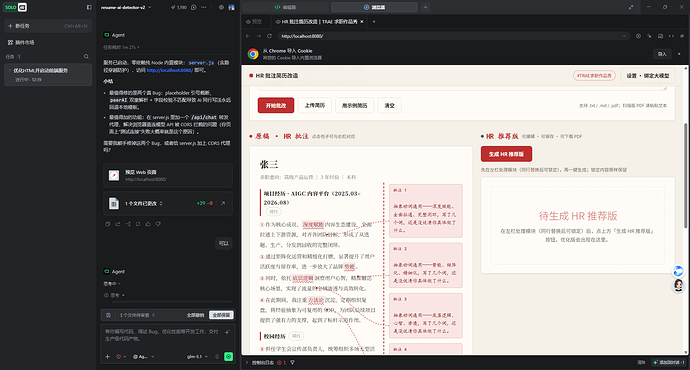Click the #TRAE求职作品秀 tag
690x370 pixels.
[x=594, y=76]
